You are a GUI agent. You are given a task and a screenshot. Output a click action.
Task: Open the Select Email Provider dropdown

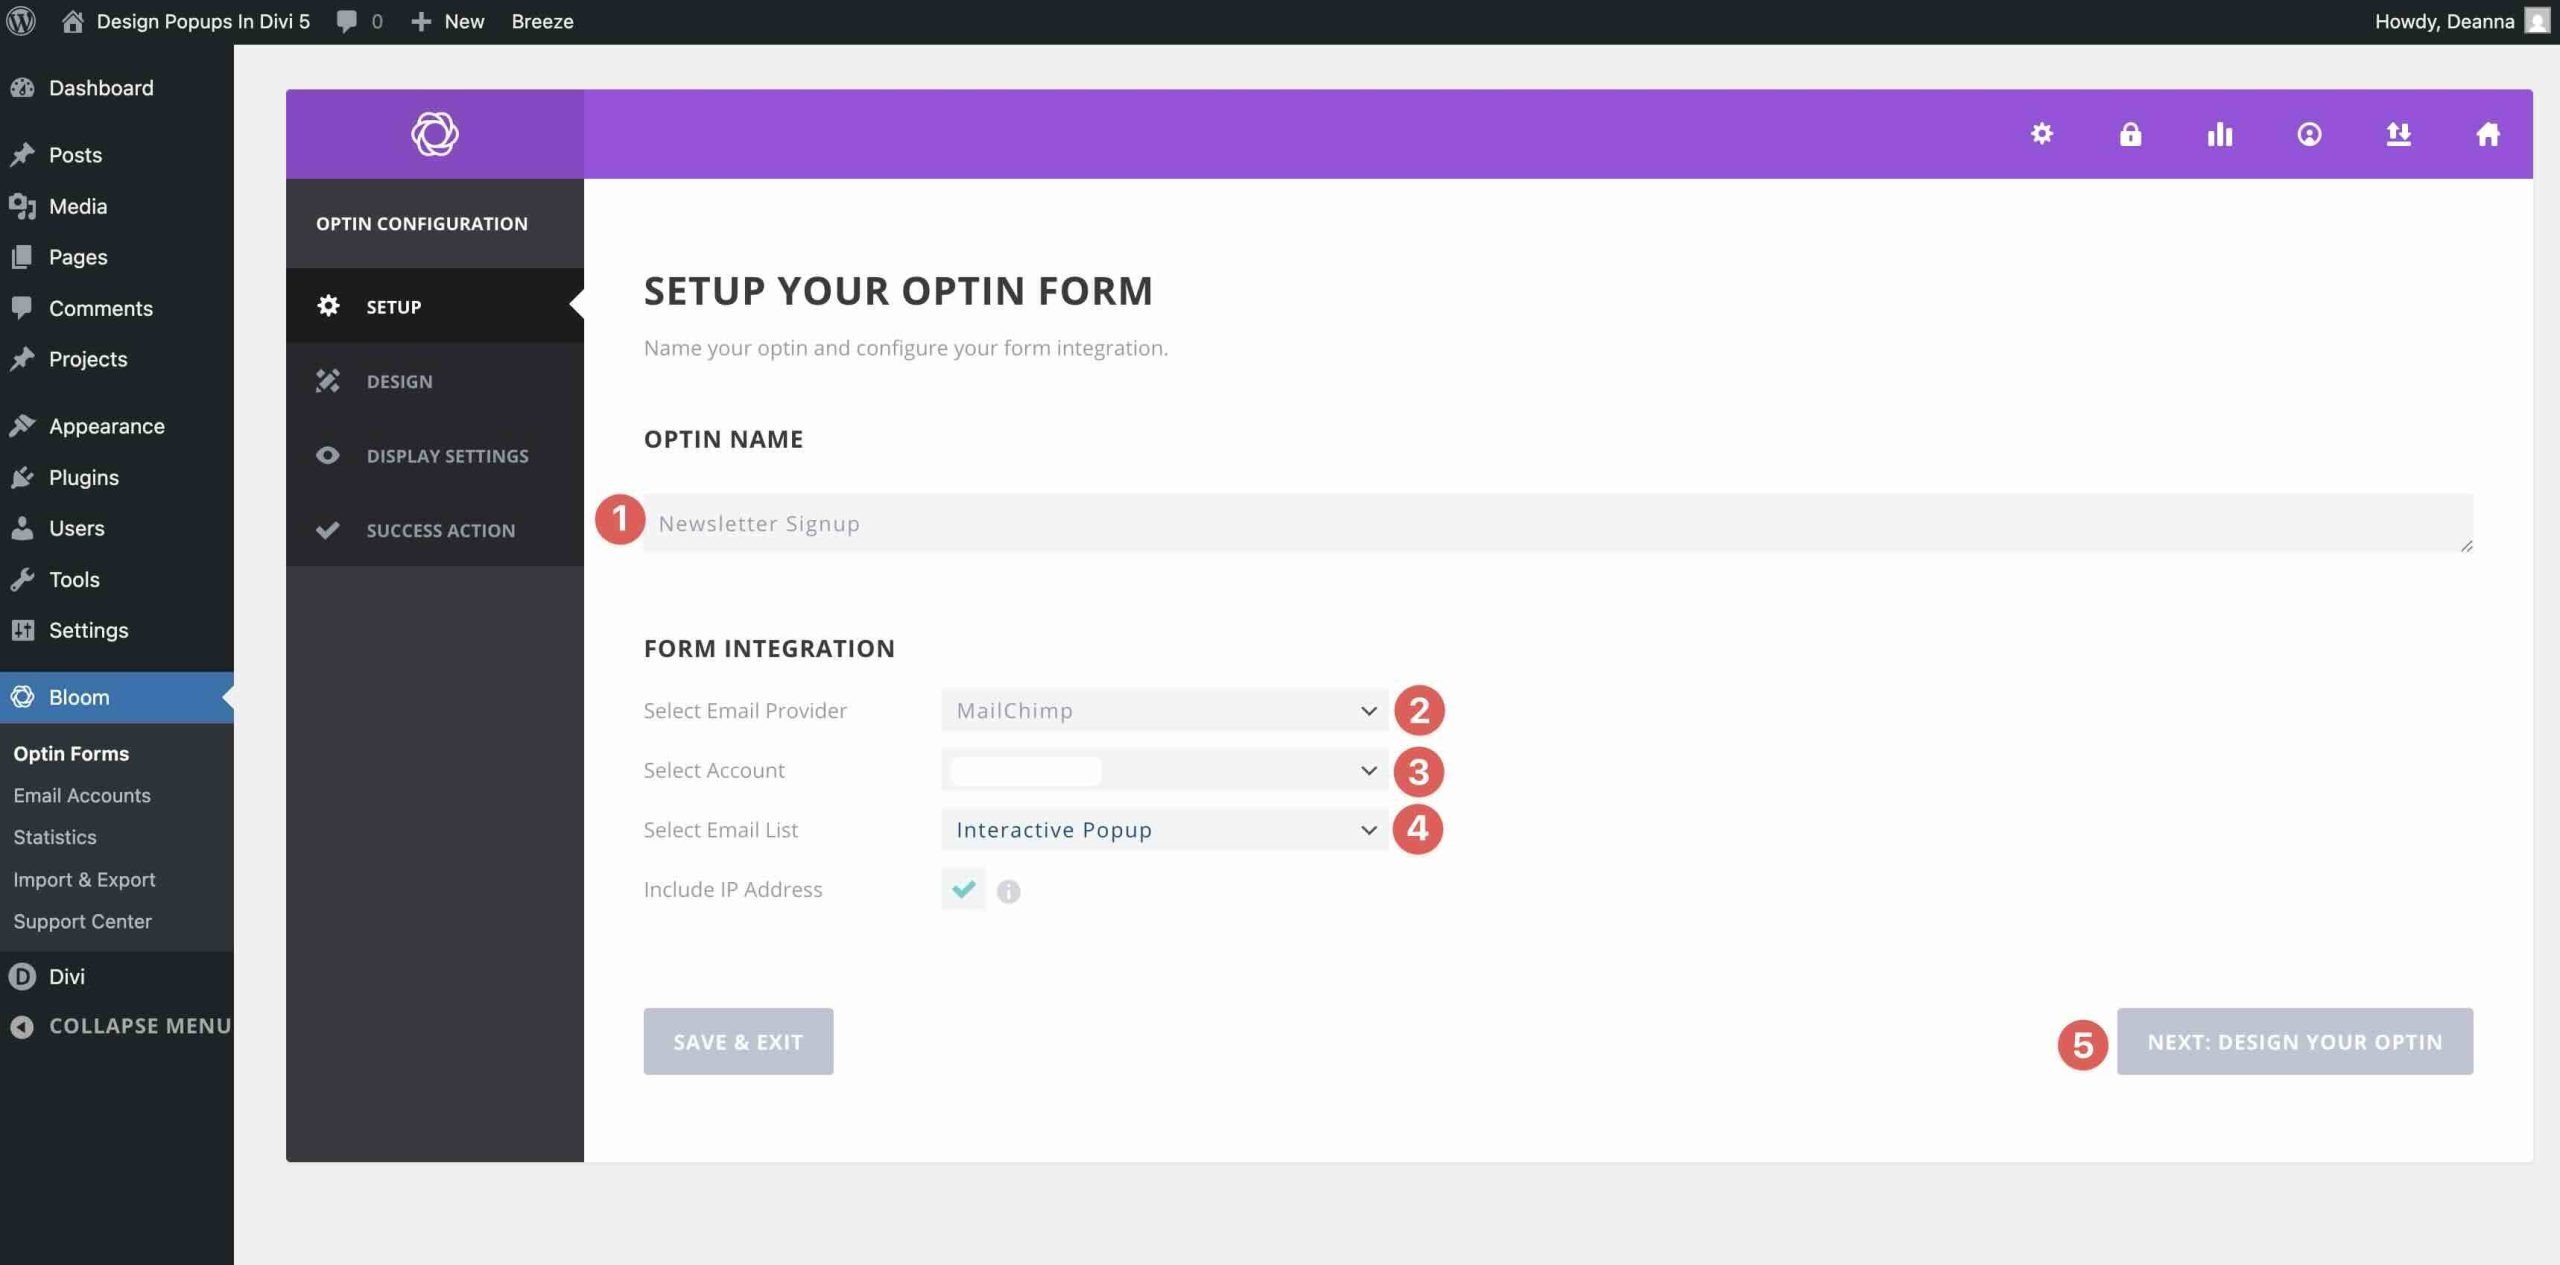[x=1163, y=710]
